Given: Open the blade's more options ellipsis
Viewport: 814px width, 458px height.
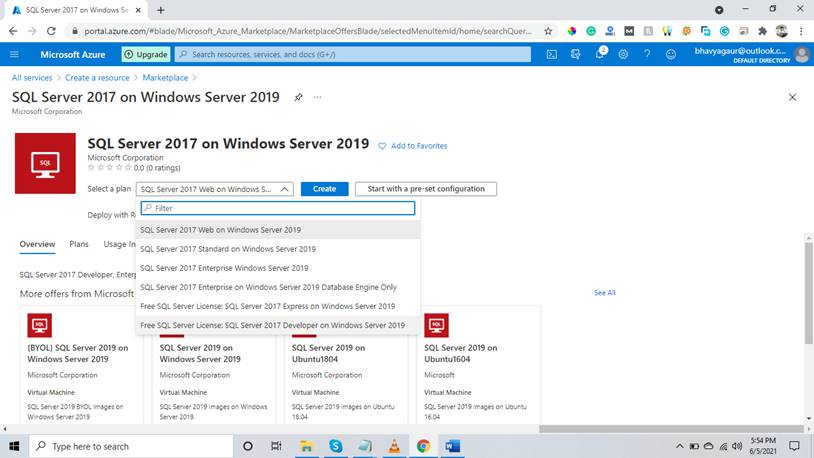Looking at the screenshot, I should click(317, 97).
